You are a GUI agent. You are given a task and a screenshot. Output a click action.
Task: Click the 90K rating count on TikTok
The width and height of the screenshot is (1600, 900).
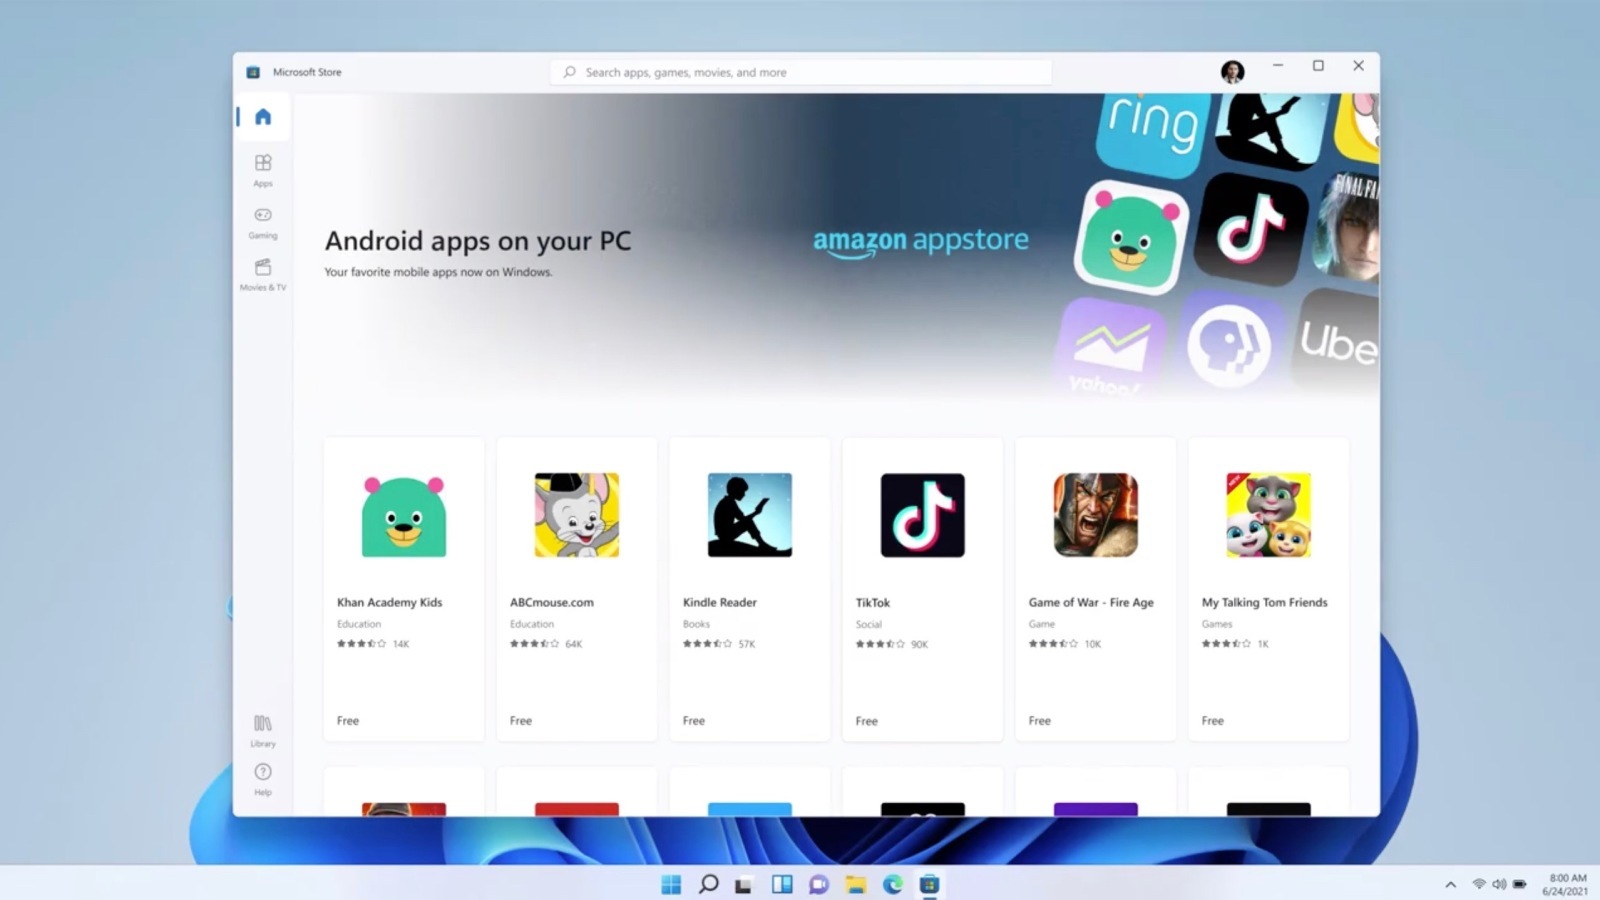click(920, 644)
